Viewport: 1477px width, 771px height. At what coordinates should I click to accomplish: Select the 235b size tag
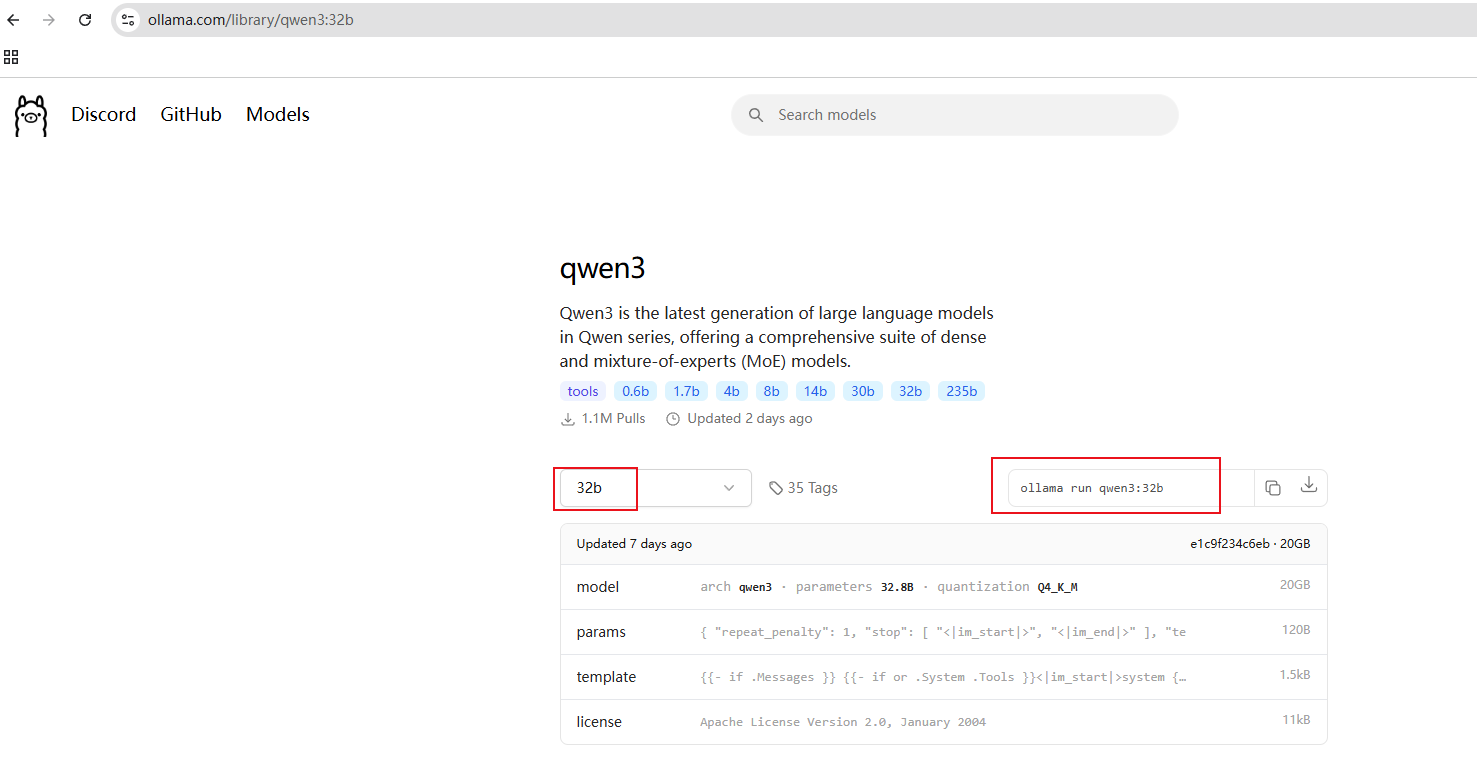pos(961,391)
